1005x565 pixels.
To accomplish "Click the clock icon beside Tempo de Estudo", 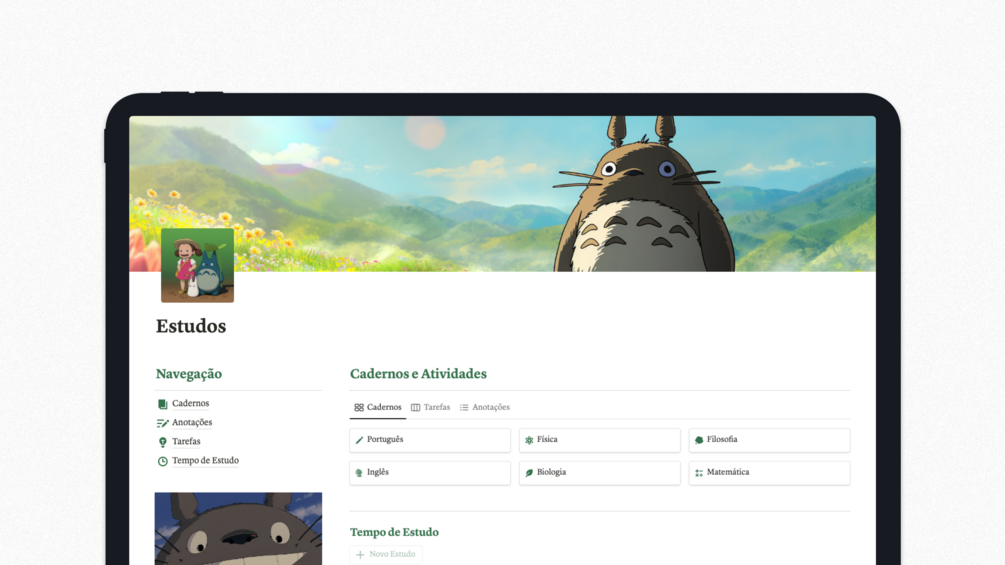I will point(163,461).
